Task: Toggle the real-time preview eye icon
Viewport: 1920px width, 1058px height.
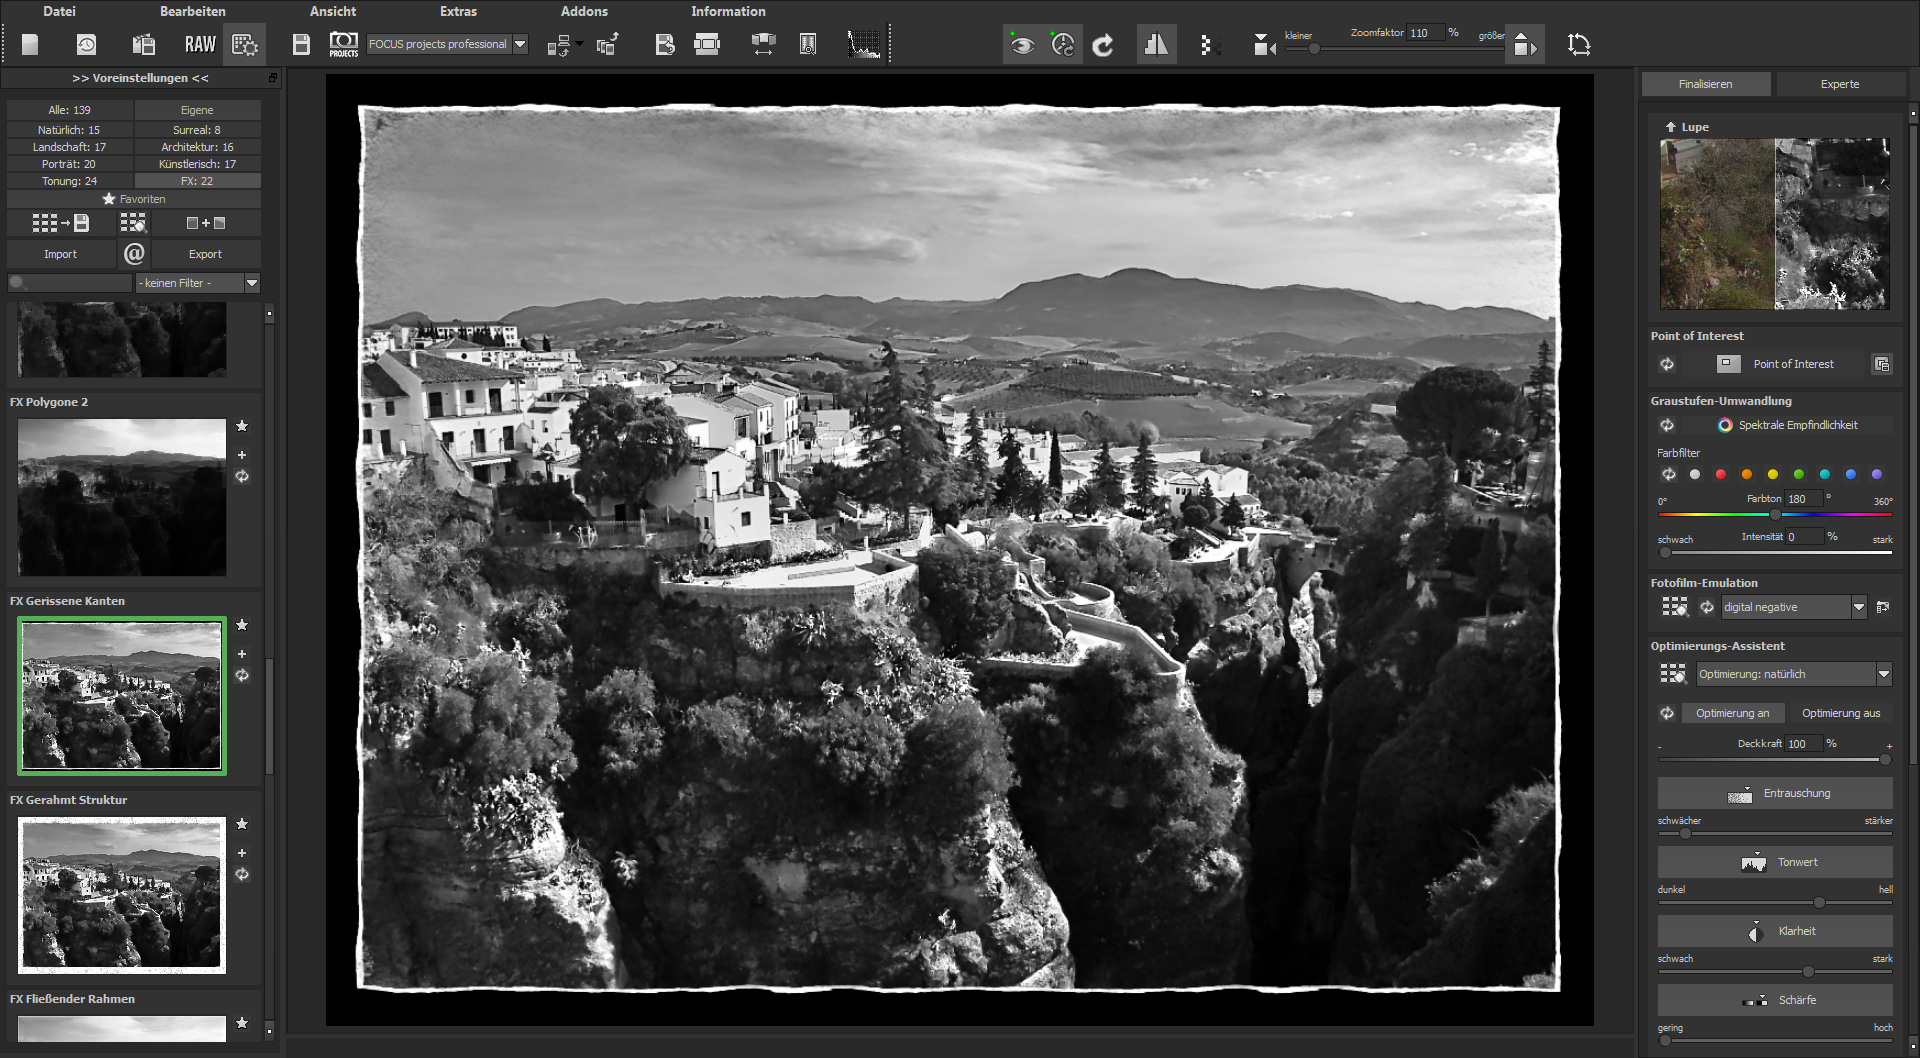Action: [1022, 44]
